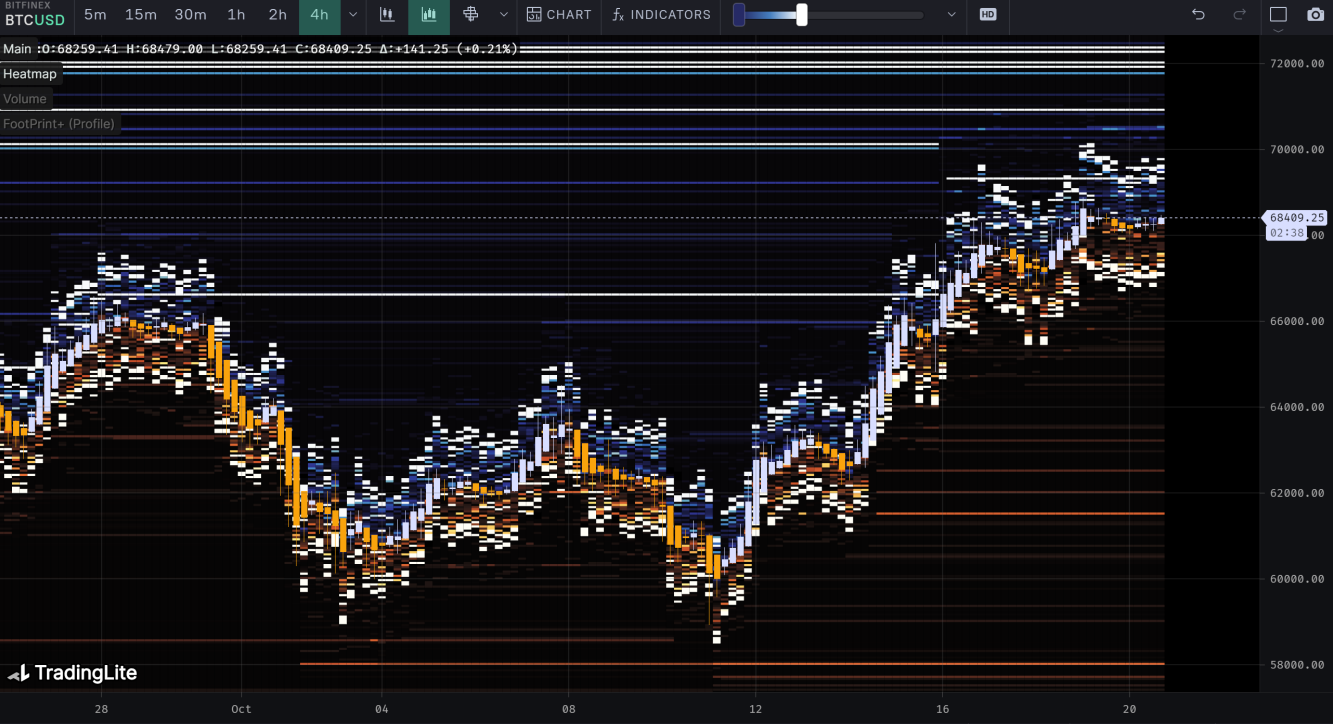Select the candlestick chart type icon
This screenshot has width=1333, height=724.
coord(386,15)
